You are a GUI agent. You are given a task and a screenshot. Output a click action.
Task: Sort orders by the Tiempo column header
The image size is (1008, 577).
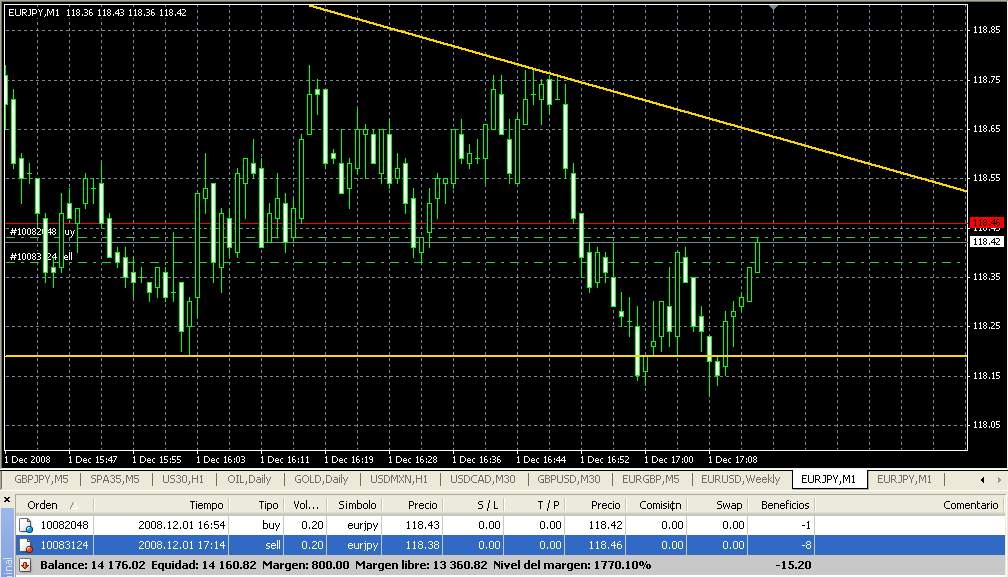point(161,505)
